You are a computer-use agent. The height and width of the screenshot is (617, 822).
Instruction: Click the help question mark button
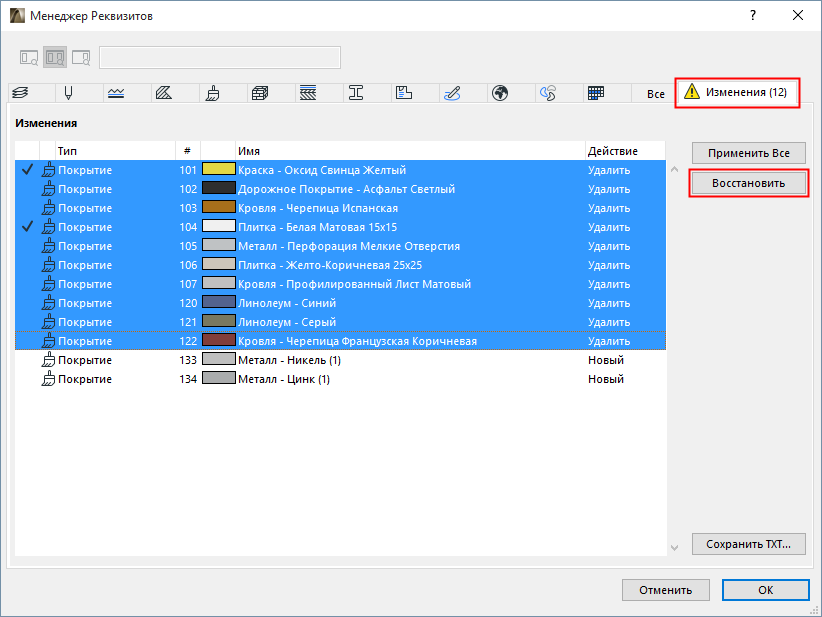coord(753,15)
